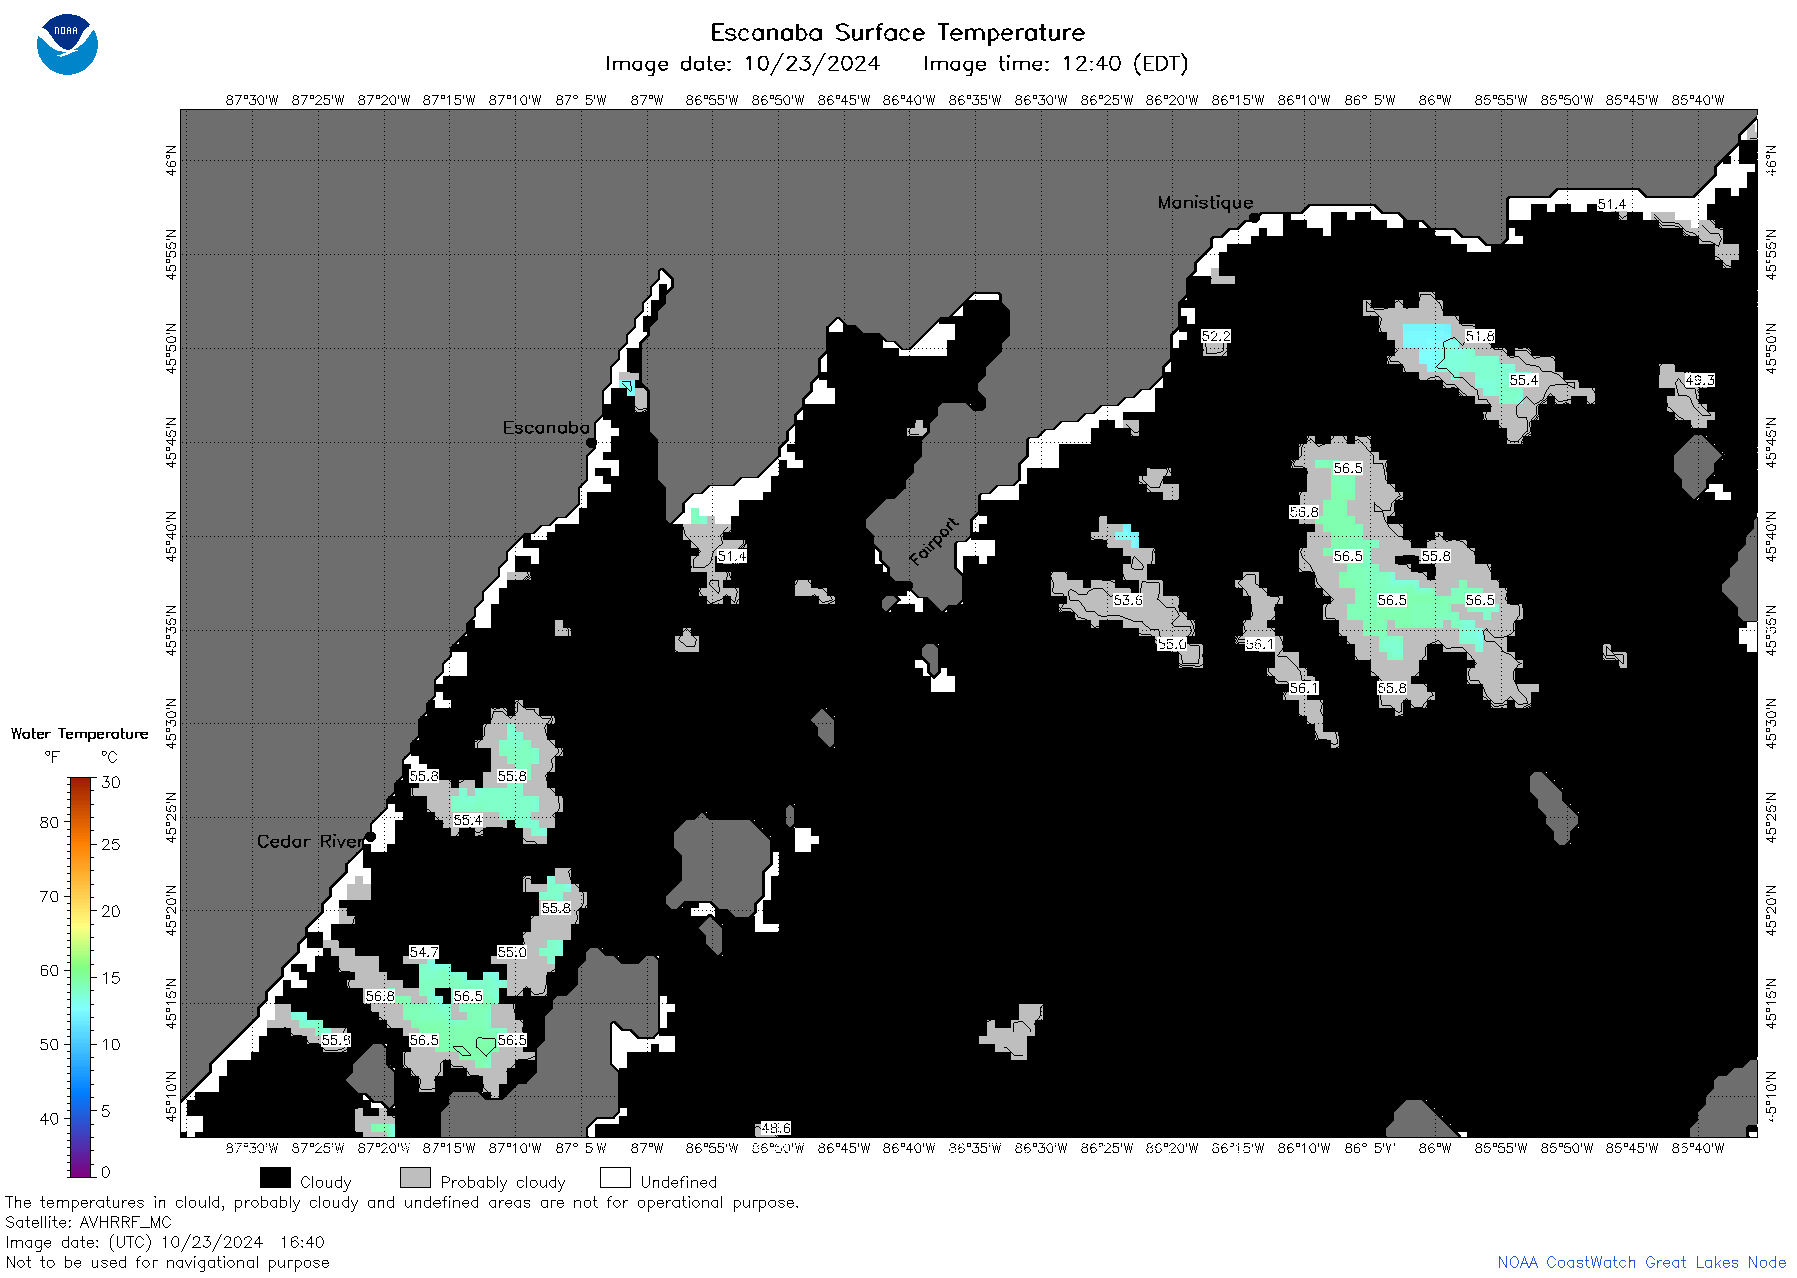Select the Fairport label on the peninsula
Image resolution: width=1797 pixels, height=1278 pixels.
click(x=934, y=542)
